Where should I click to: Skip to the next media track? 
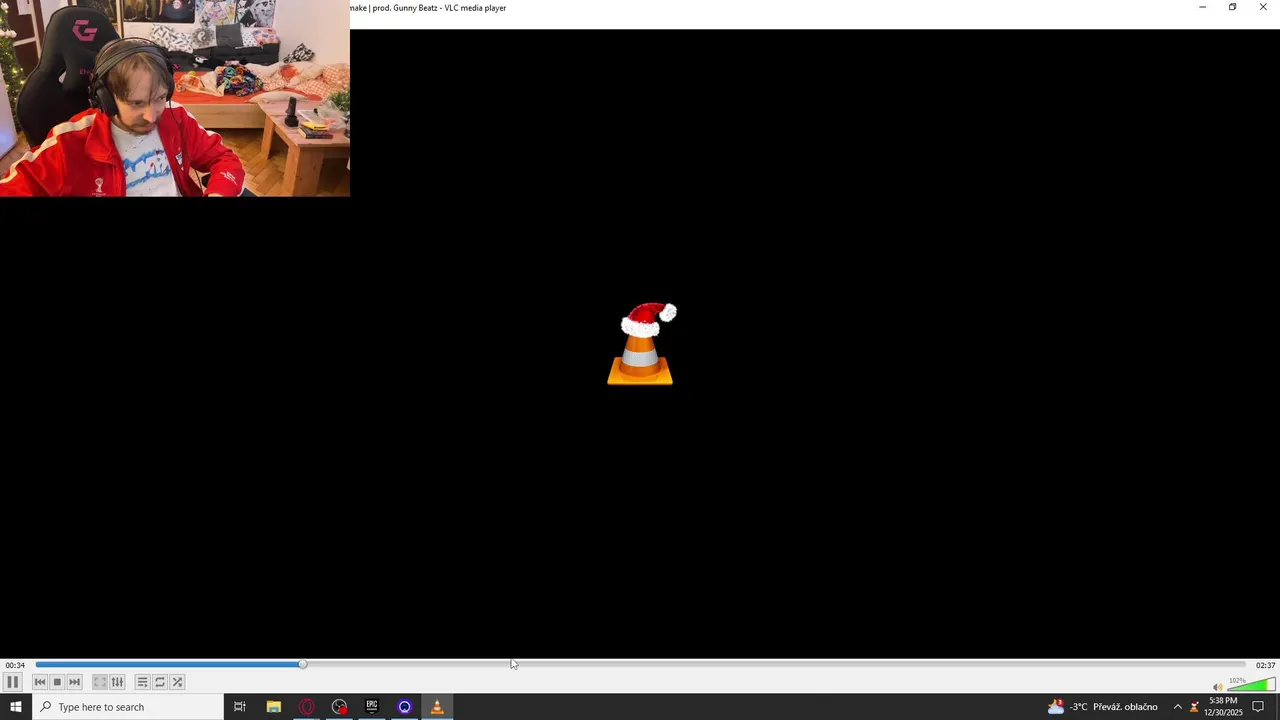tap(74, 682)
